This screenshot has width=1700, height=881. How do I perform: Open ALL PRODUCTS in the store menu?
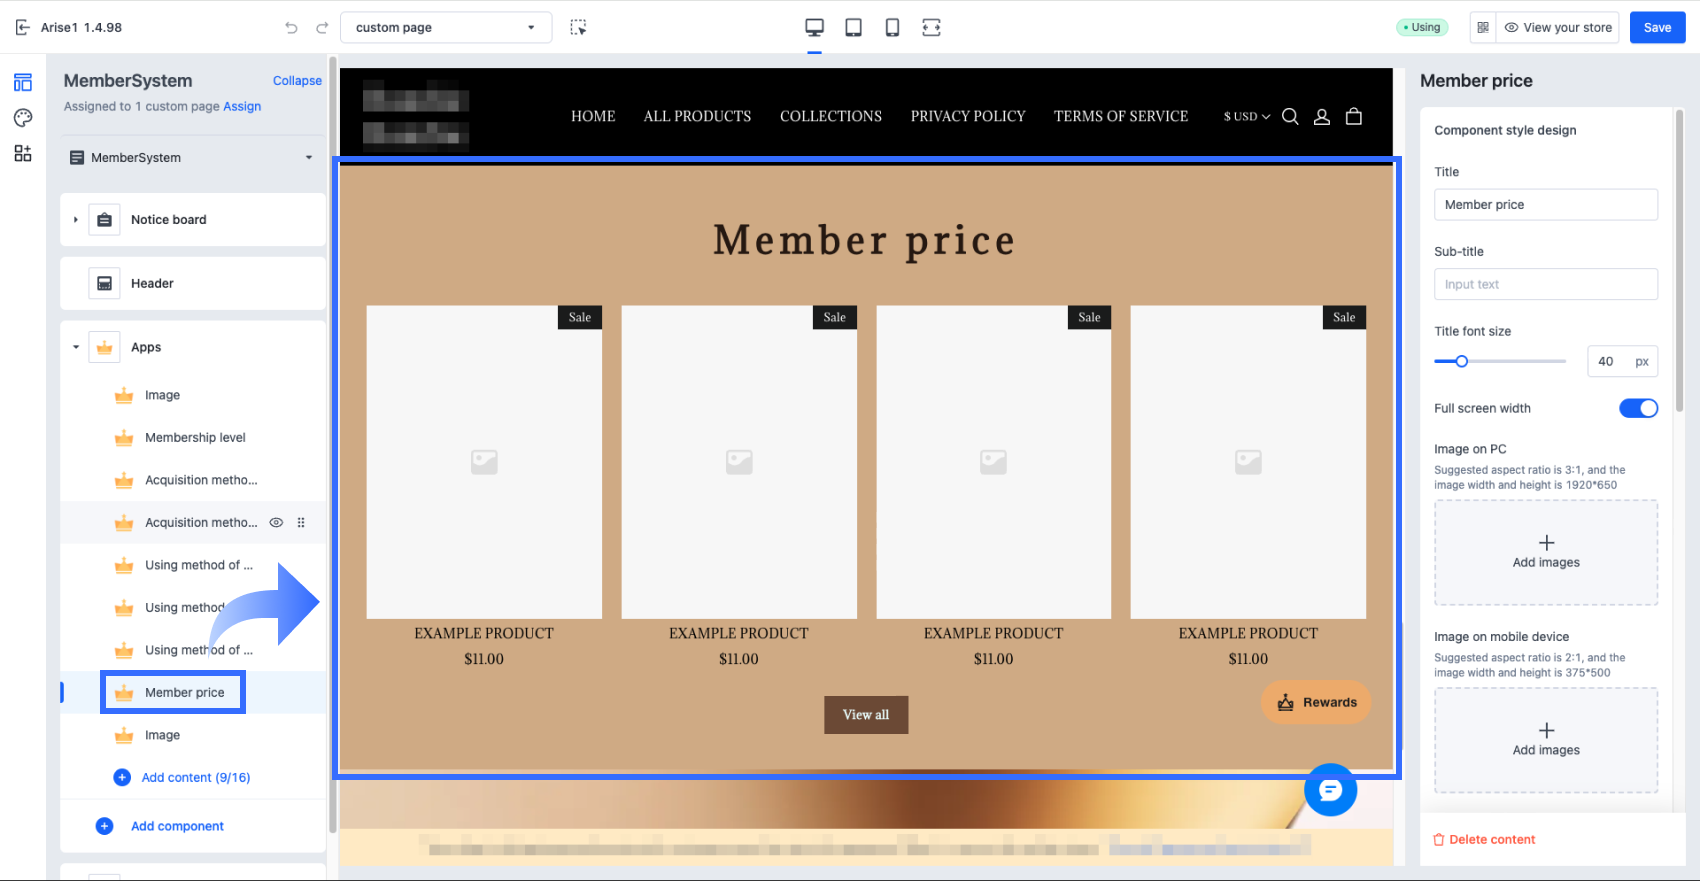[697, 117]
